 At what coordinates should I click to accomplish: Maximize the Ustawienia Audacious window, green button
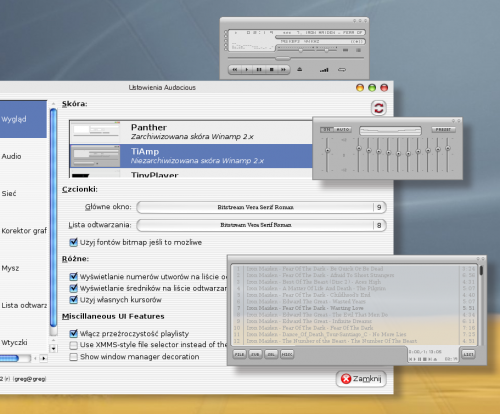pyautogui.click(x=372, y=88)
